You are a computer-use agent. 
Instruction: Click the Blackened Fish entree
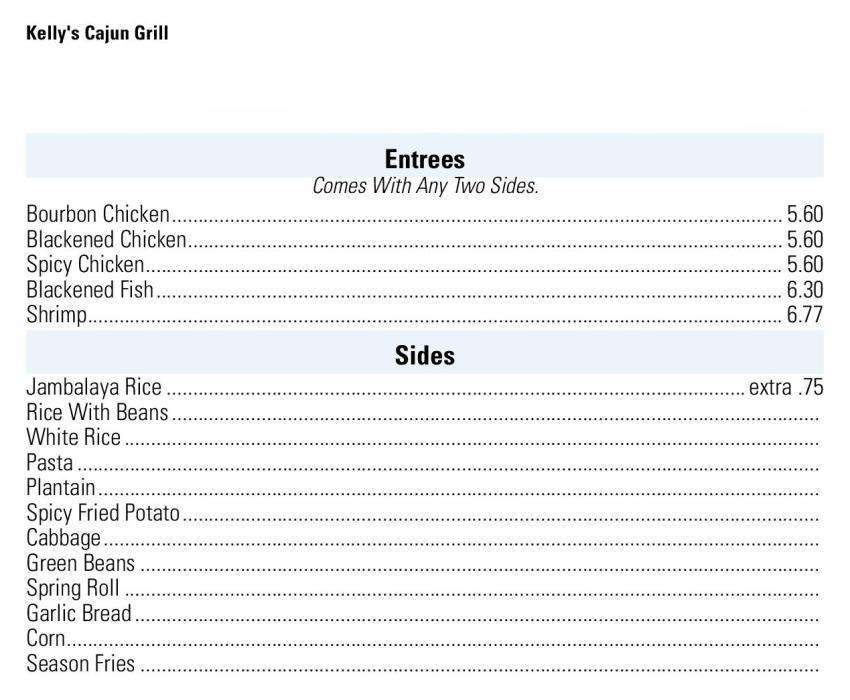point(90,289)
